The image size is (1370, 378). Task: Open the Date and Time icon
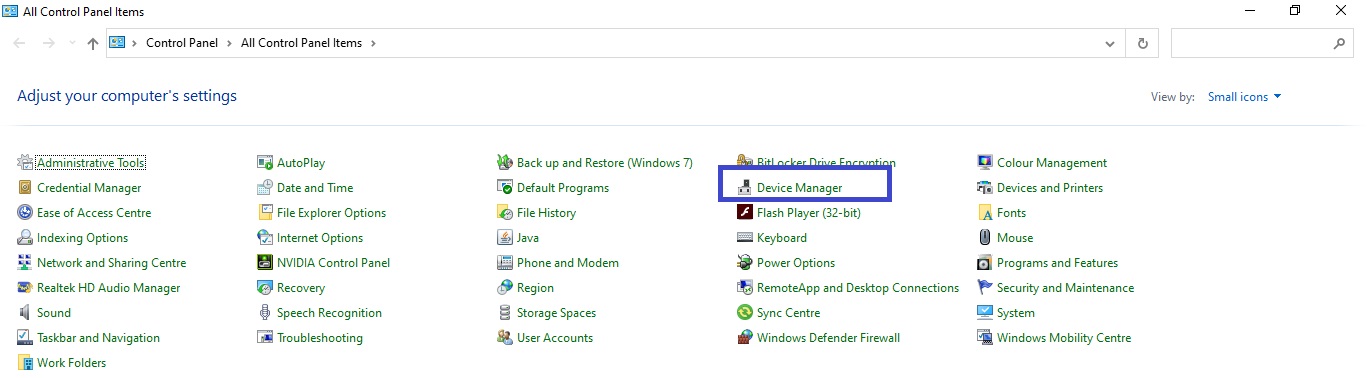tap(265, 188)
